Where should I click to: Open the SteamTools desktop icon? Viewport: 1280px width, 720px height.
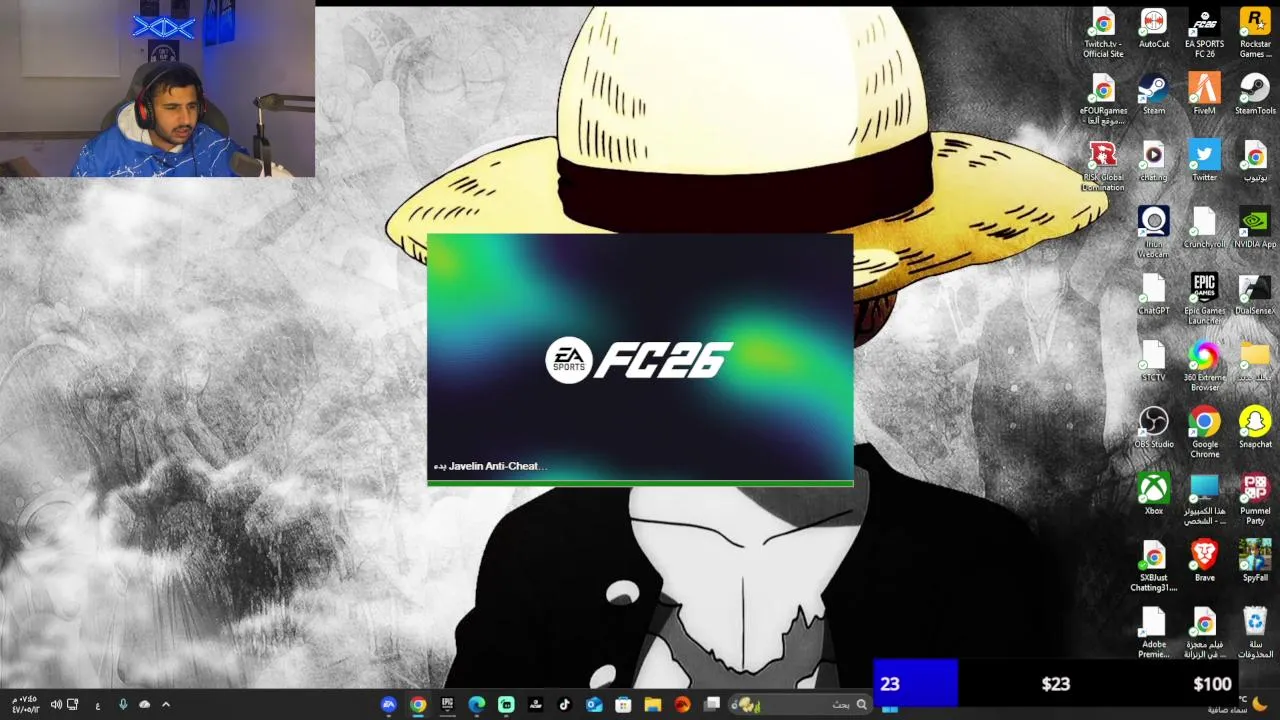pos(1255,95)
